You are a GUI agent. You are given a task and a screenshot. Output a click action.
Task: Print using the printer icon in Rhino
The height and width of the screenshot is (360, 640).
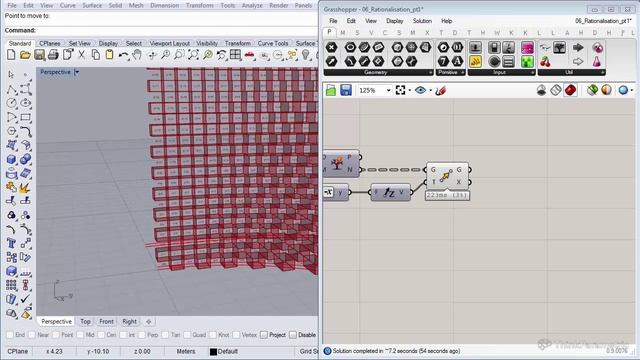53,55
